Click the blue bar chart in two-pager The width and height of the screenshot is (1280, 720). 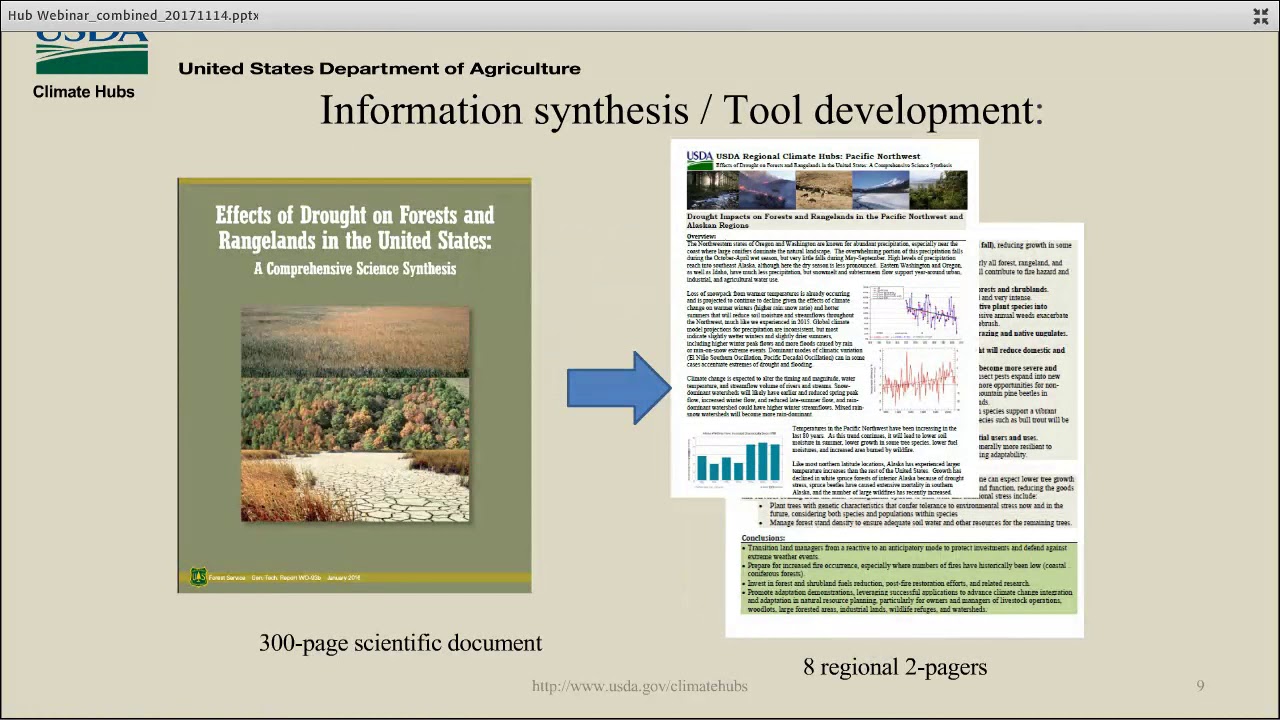(x=735, y=459)
